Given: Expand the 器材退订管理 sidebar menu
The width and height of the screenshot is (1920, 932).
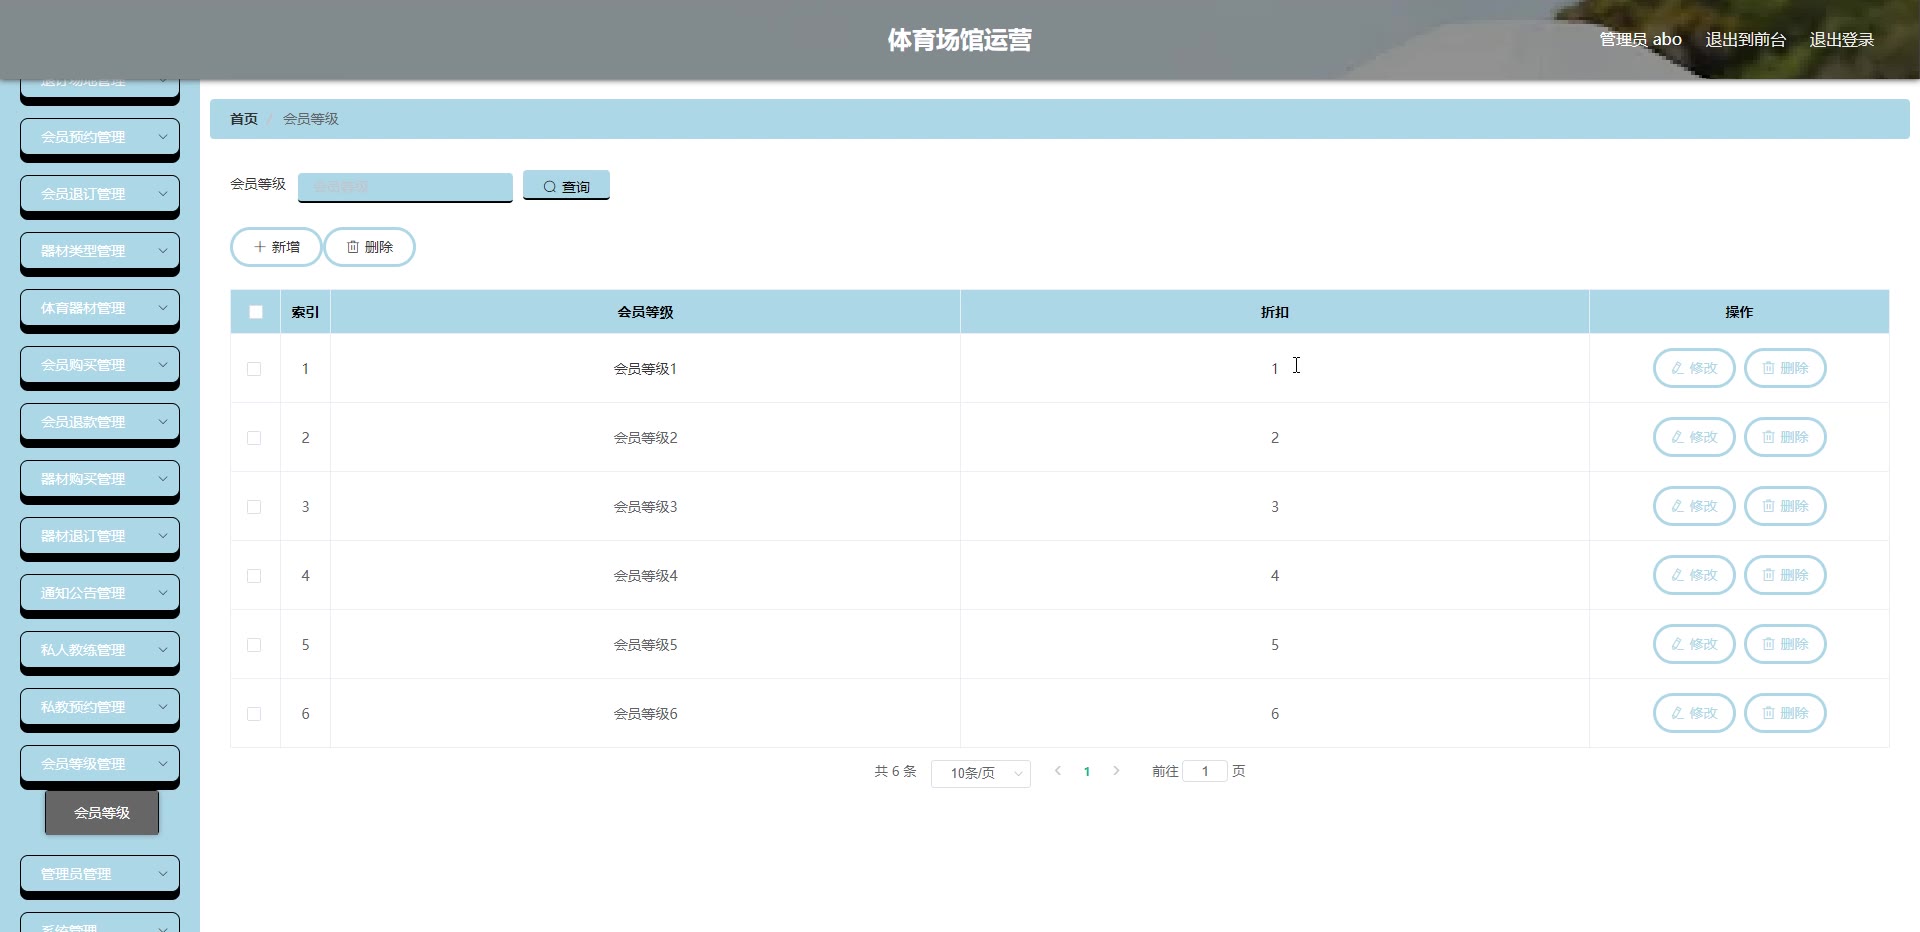Looking at the screenshot, I should click(x=100, y=537).
